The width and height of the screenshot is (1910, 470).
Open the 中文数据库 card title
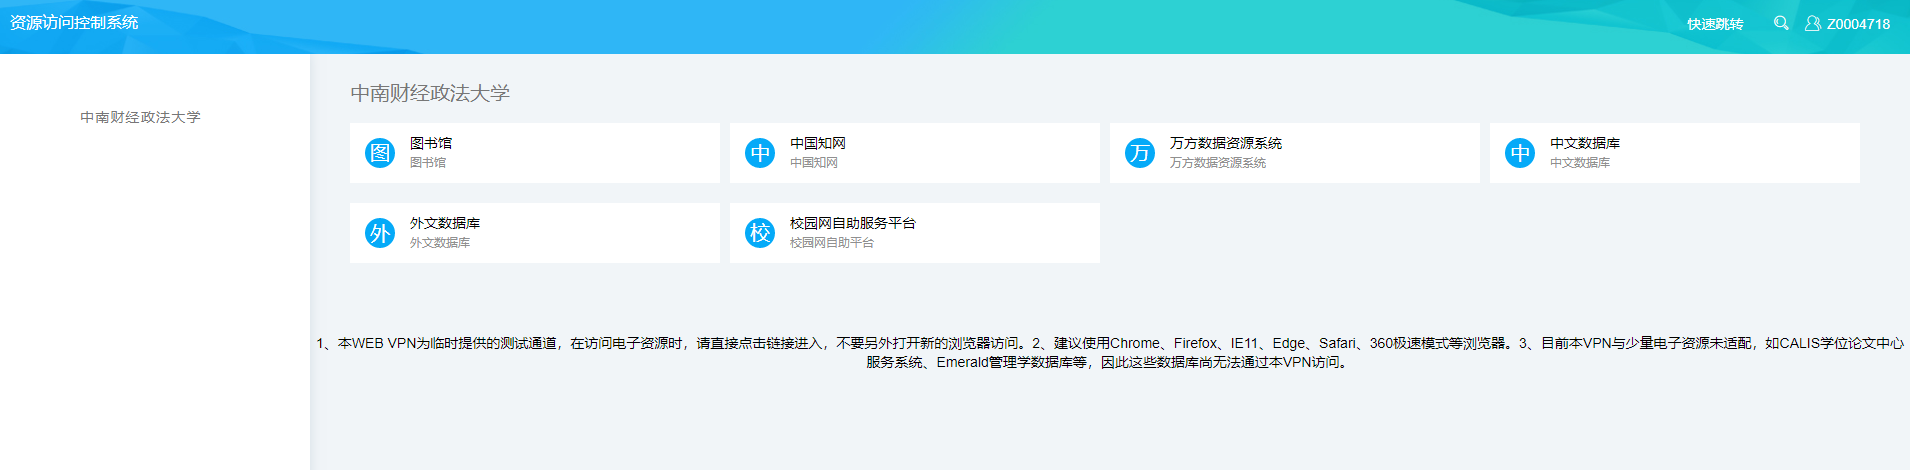(x=1585, y=143)
